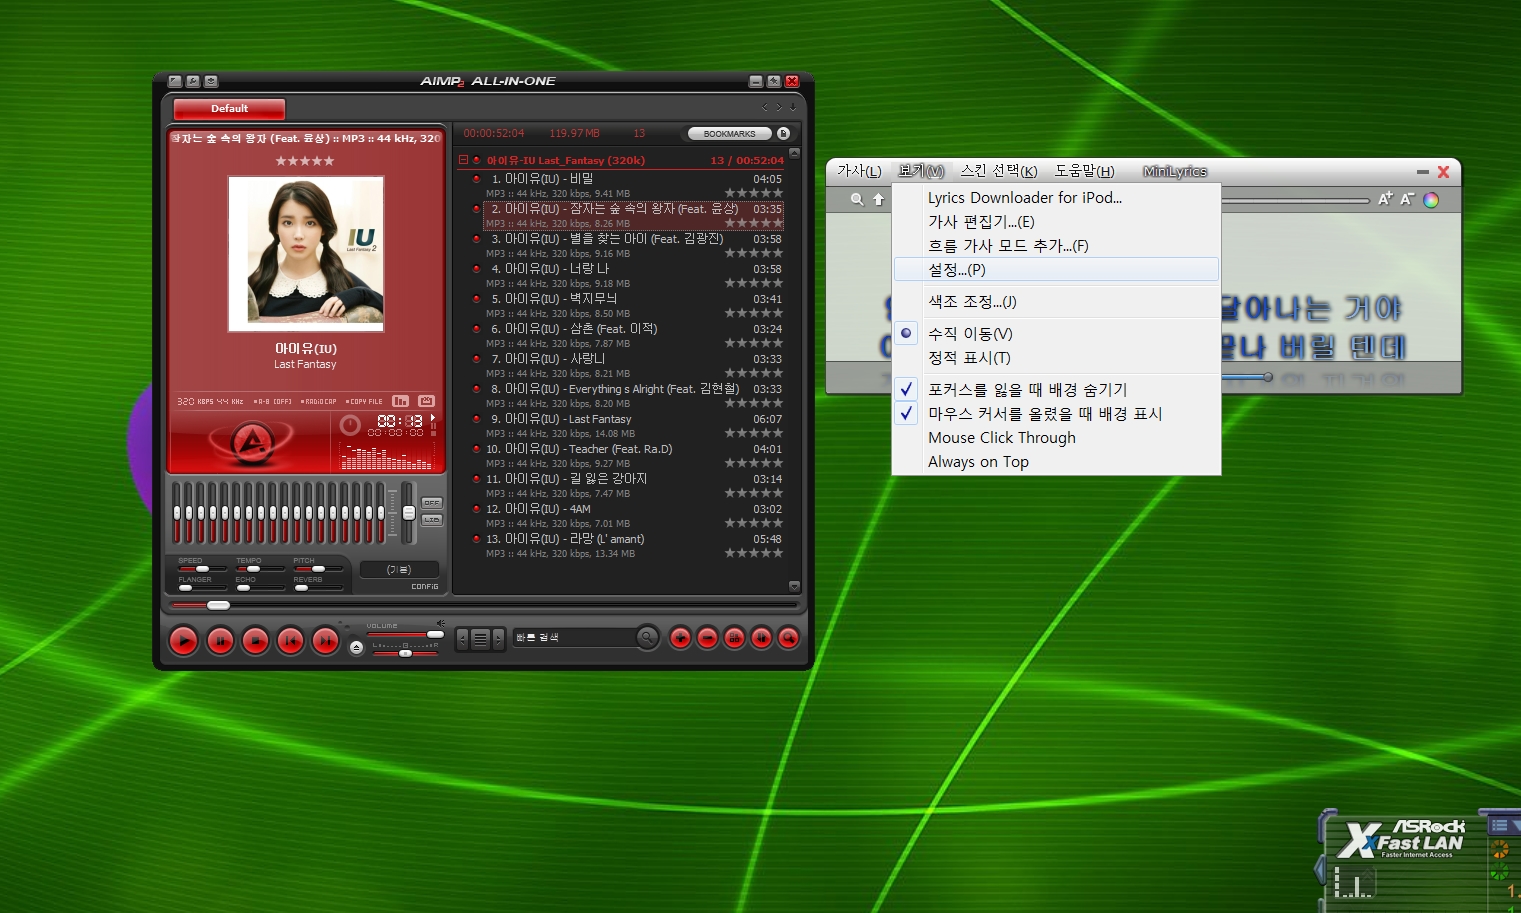Skip to the previous track in AIMP
The height and width of the screenshot is (913, 1521).
(x=290, y=640)
